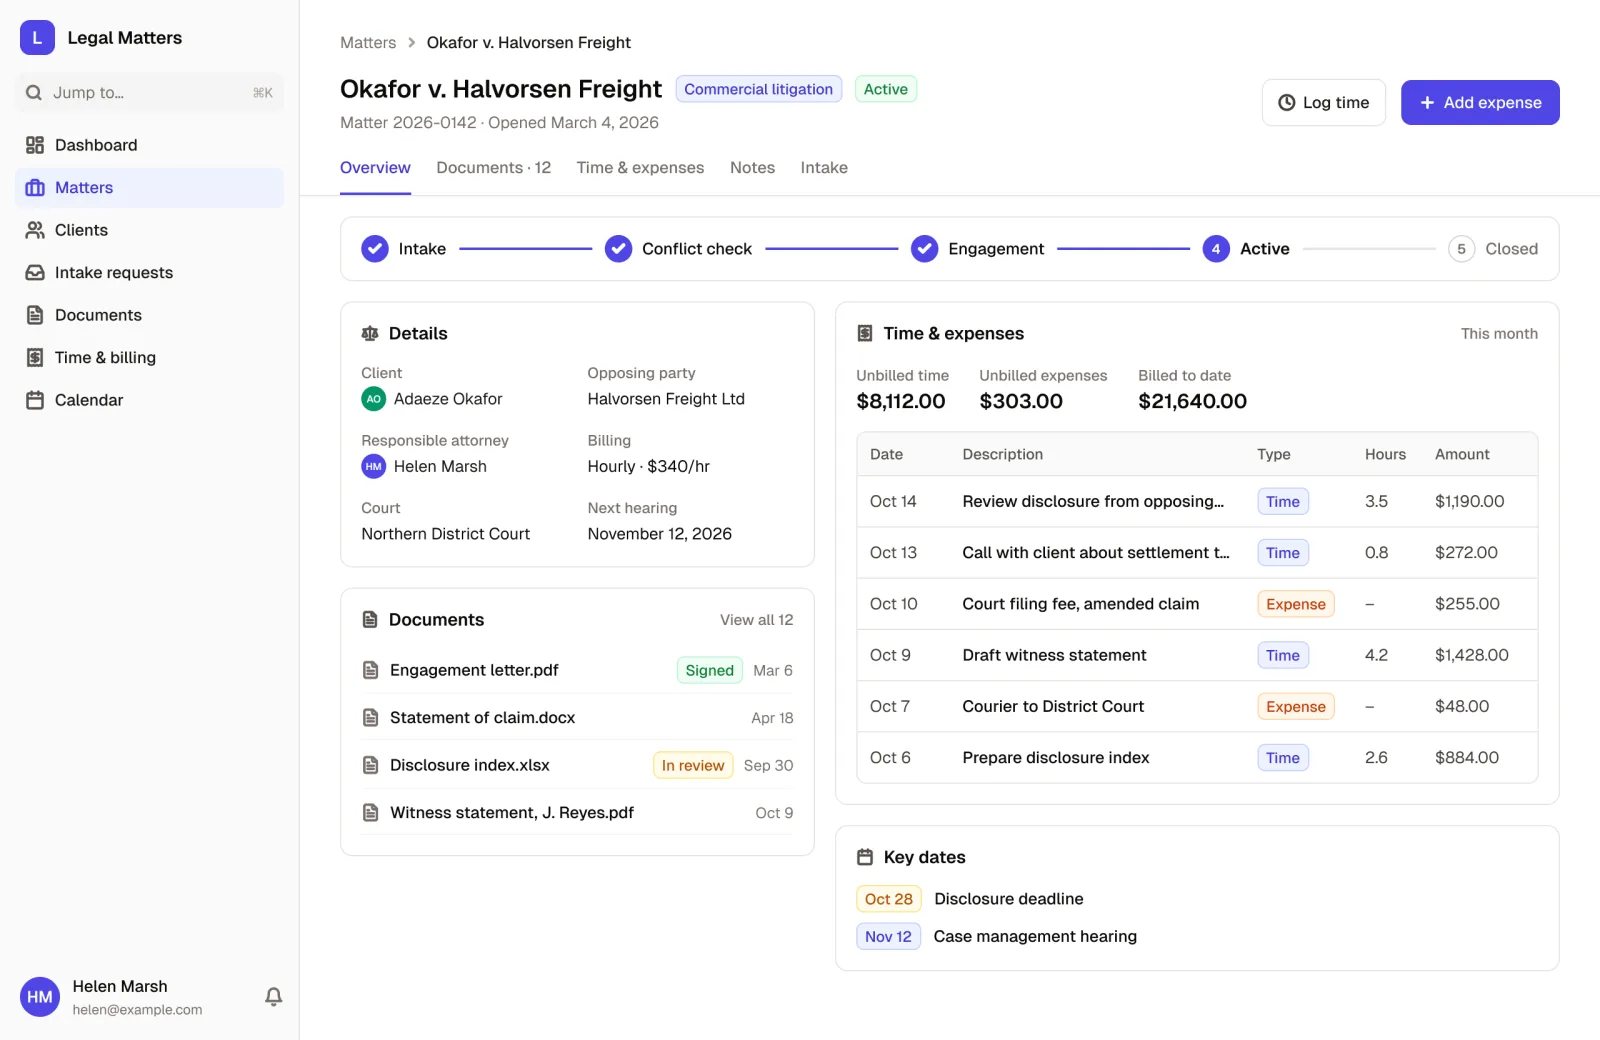Open notifications bell icon
Image resolution: width=1600 pixels, height=1040 pixels.
point(273,997)
